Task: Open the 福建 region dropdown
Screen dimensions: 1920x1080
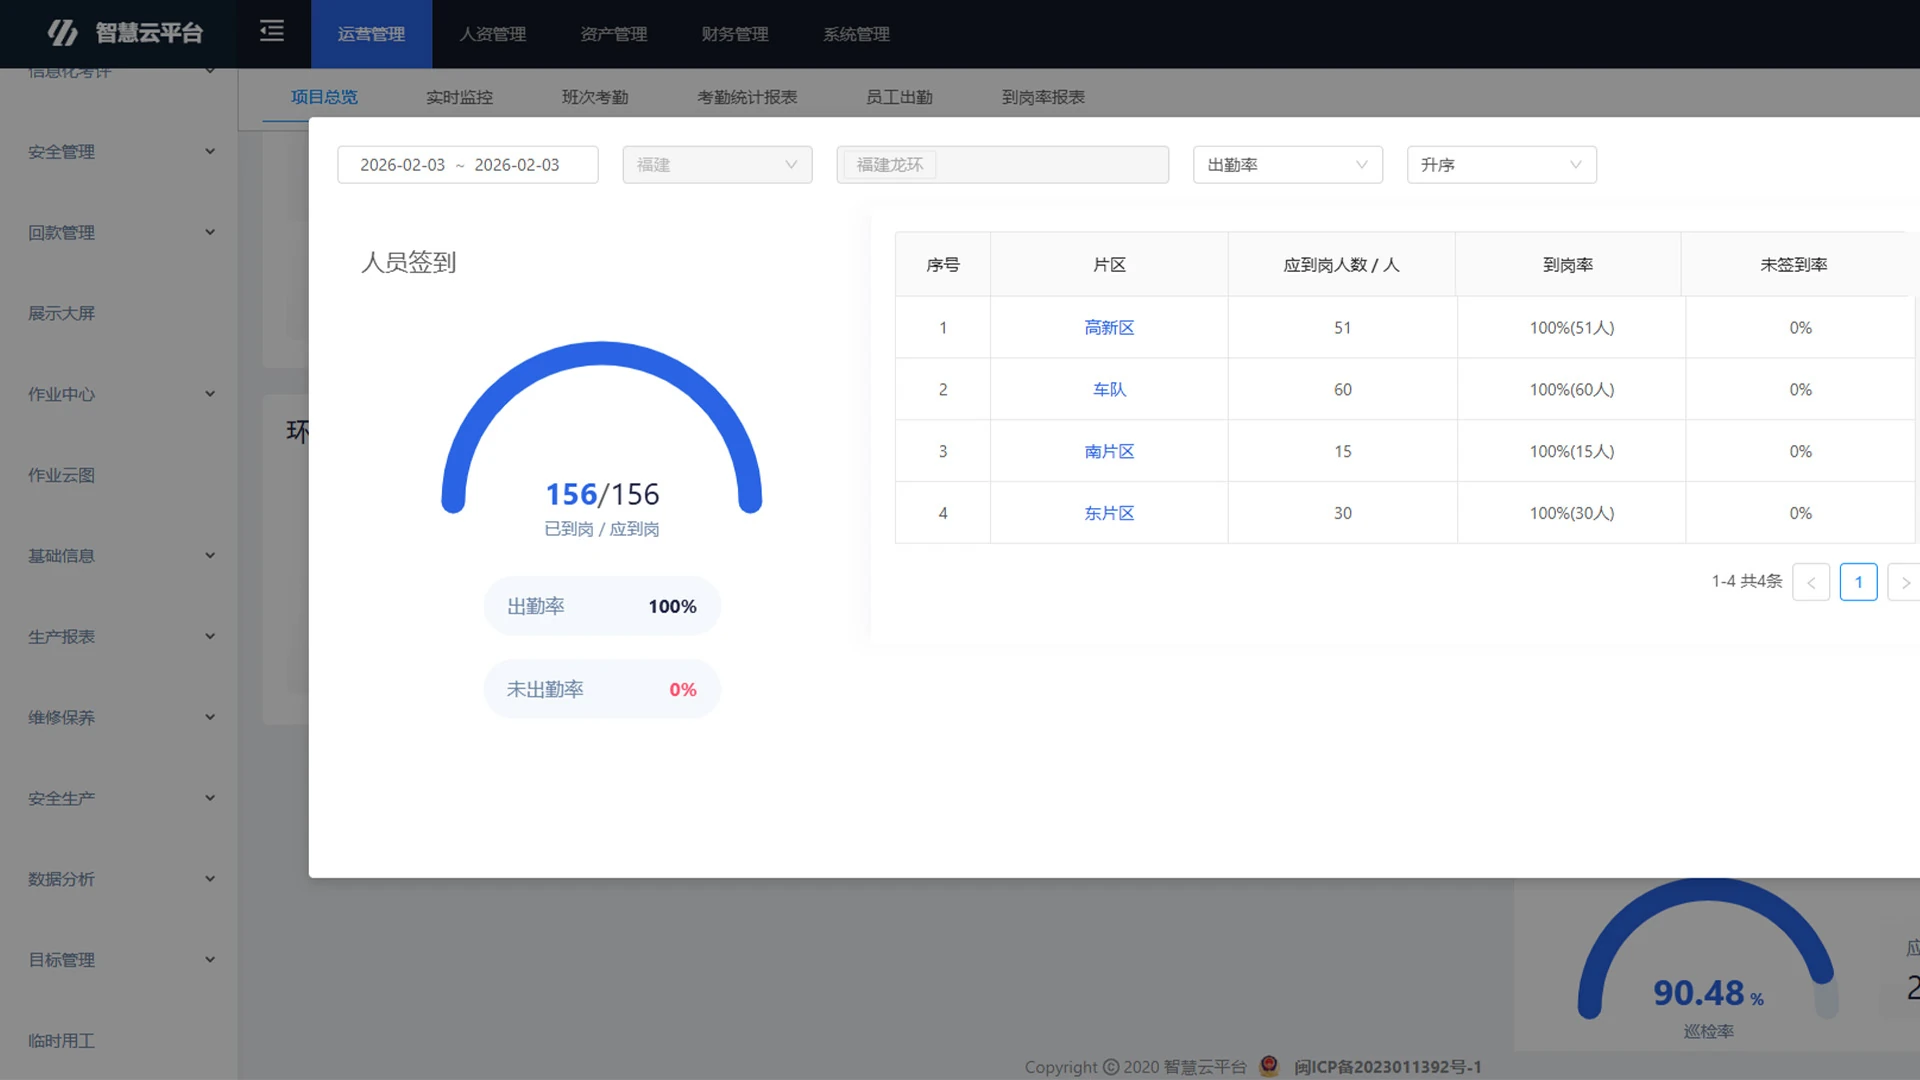Action: (x=716, y=165)
